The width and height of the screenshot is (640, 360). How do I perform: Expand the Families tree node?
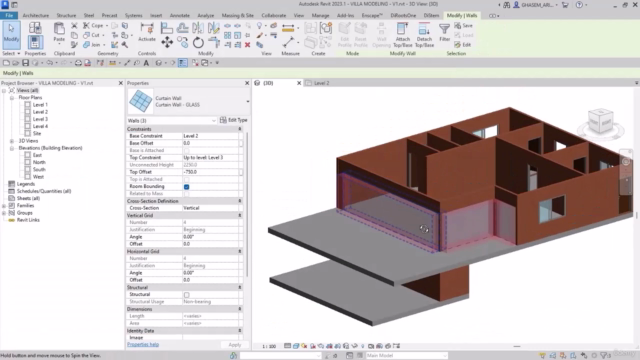click(4, 206)
